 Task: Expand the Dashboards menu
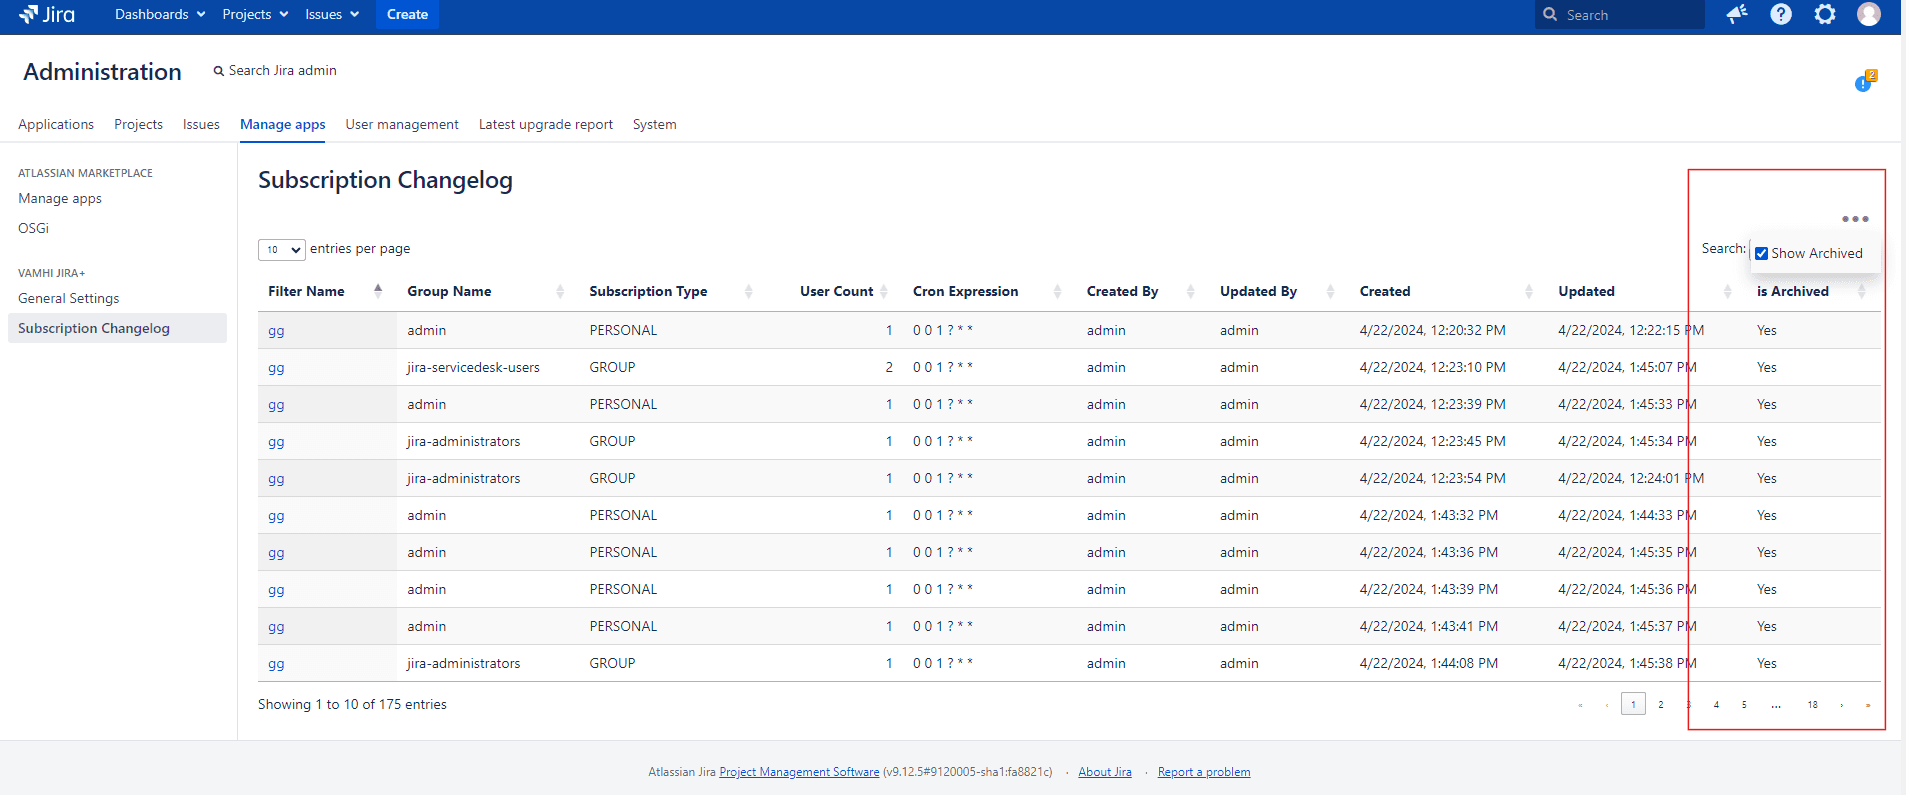(160, 14)
